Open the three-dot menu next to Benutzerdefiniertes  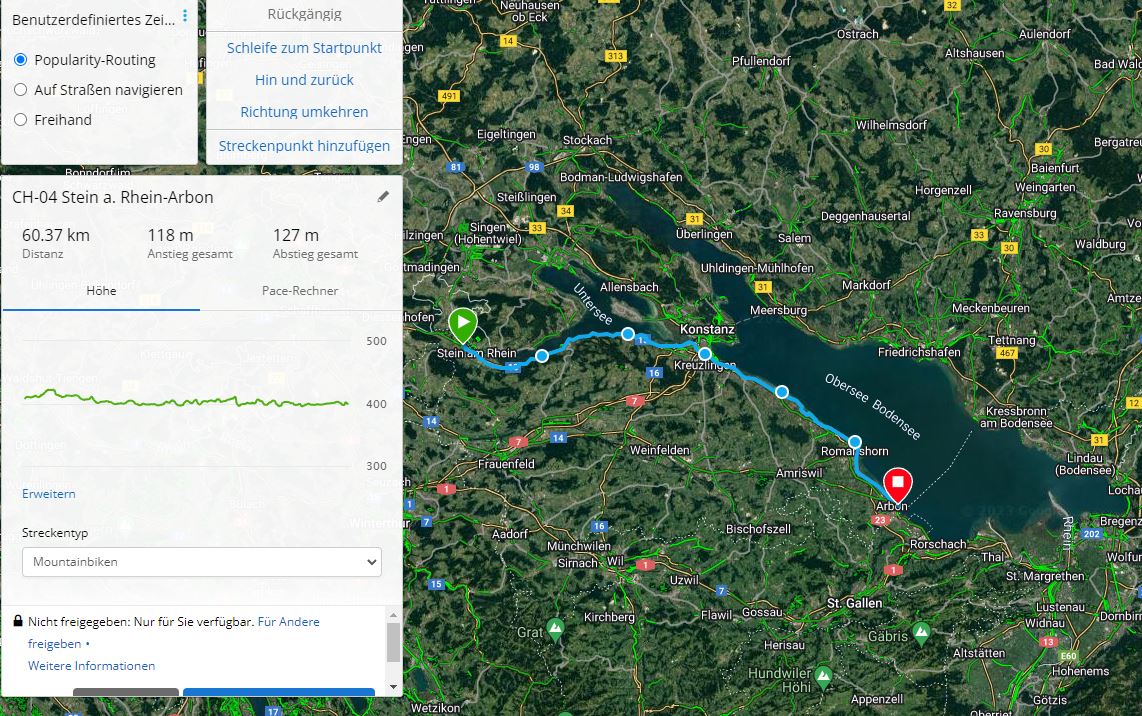(185, 15)
